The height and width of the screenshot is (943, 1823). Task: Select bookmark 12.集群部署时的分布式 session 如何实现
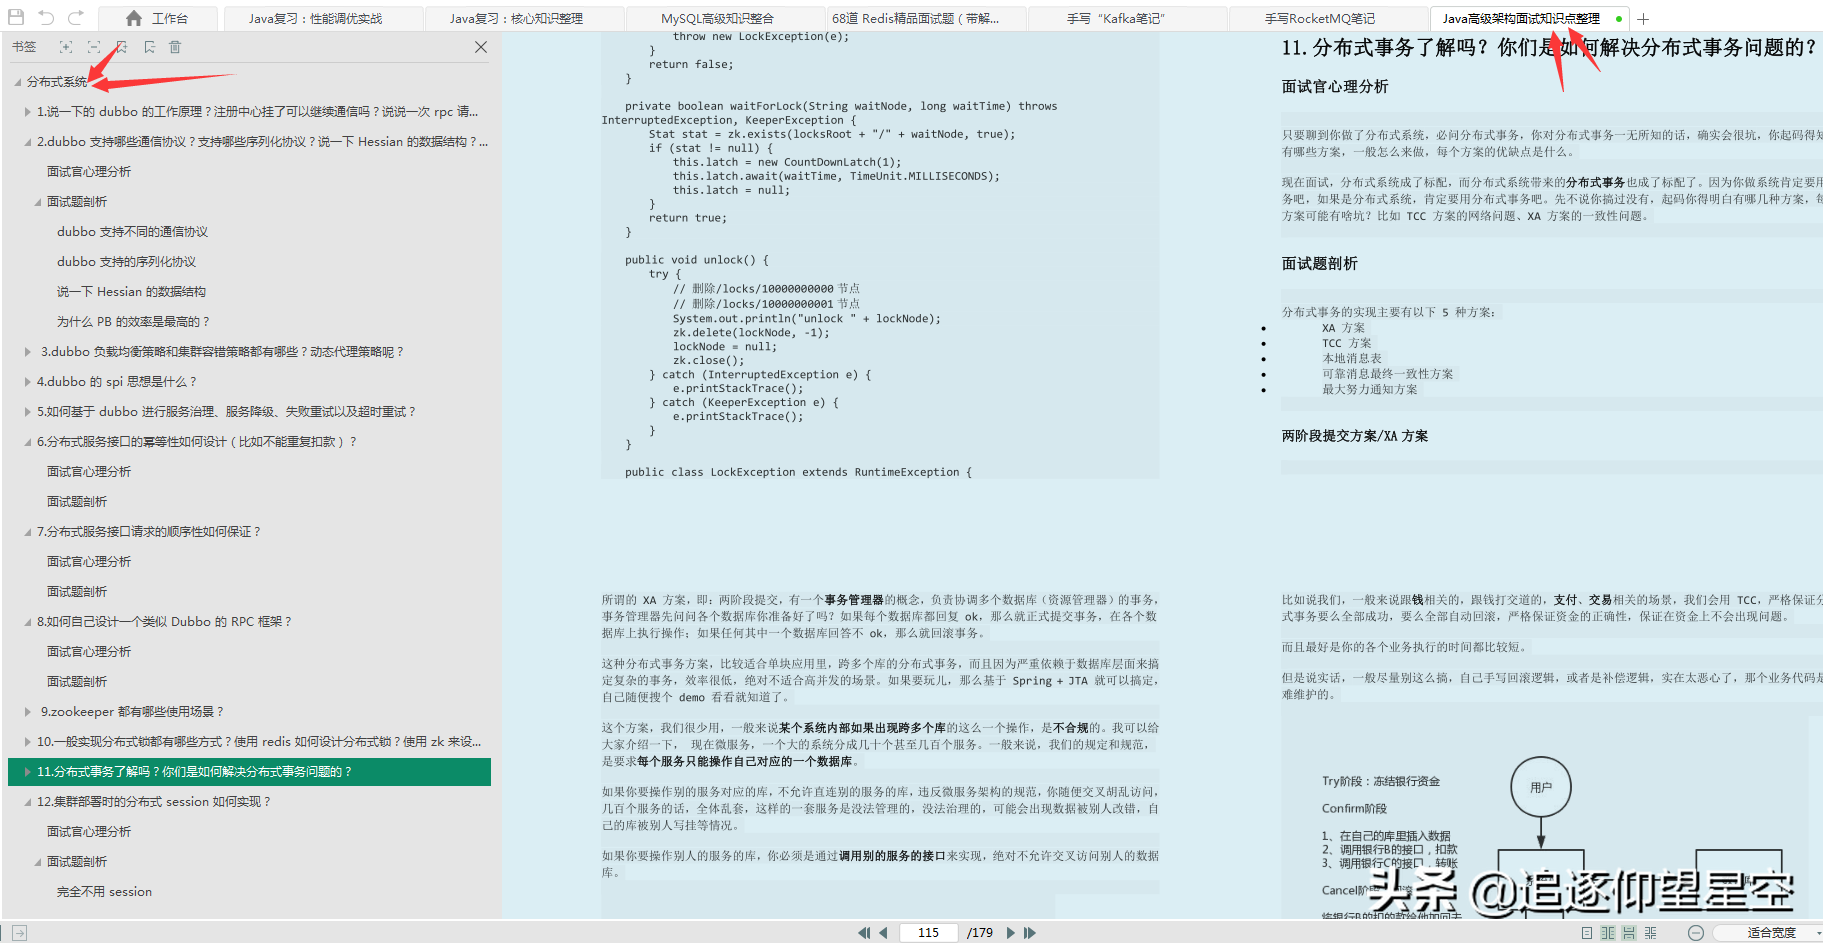pyautogui.click(x=153, y=802)
